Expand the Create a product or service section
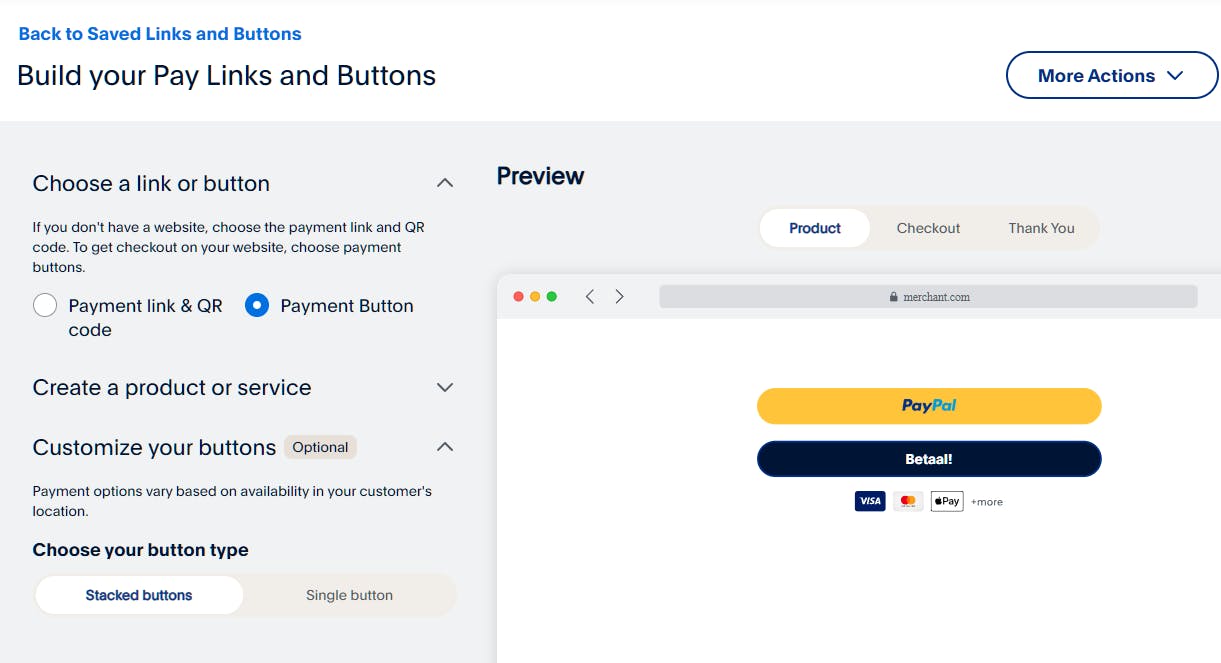Image resolution: width=1221 pixels, height=663 pixels. pos(445,387)
